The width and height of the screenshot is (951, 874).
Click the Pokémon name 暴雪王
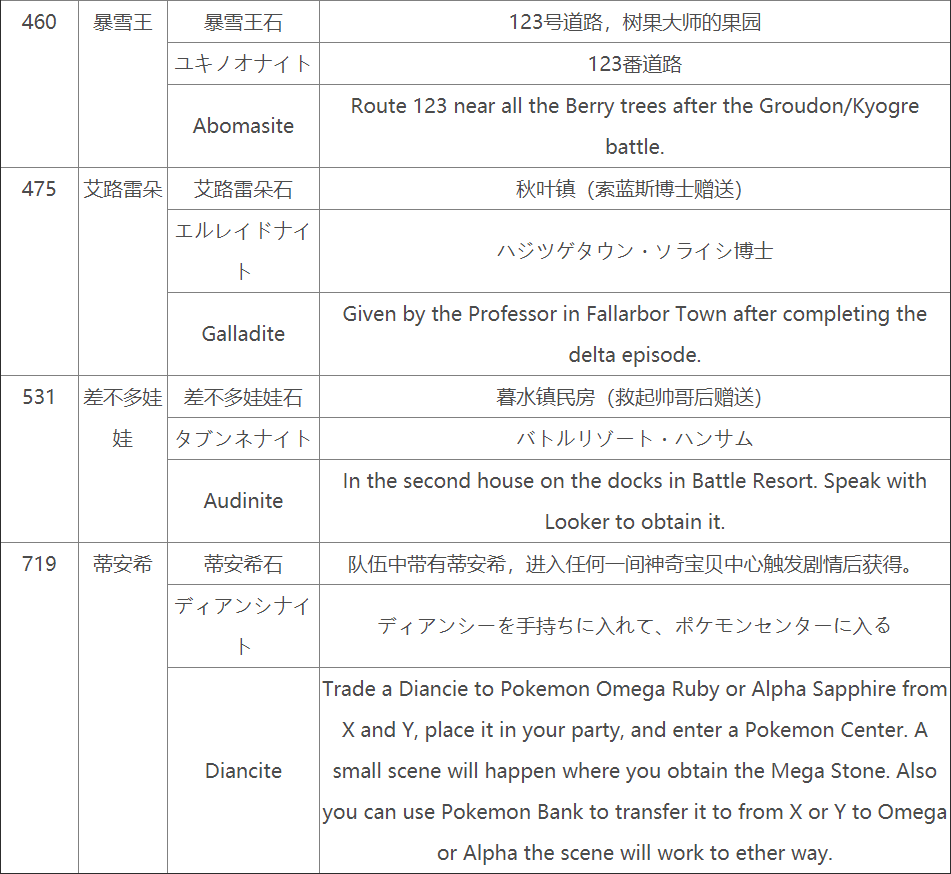(123, 22)
